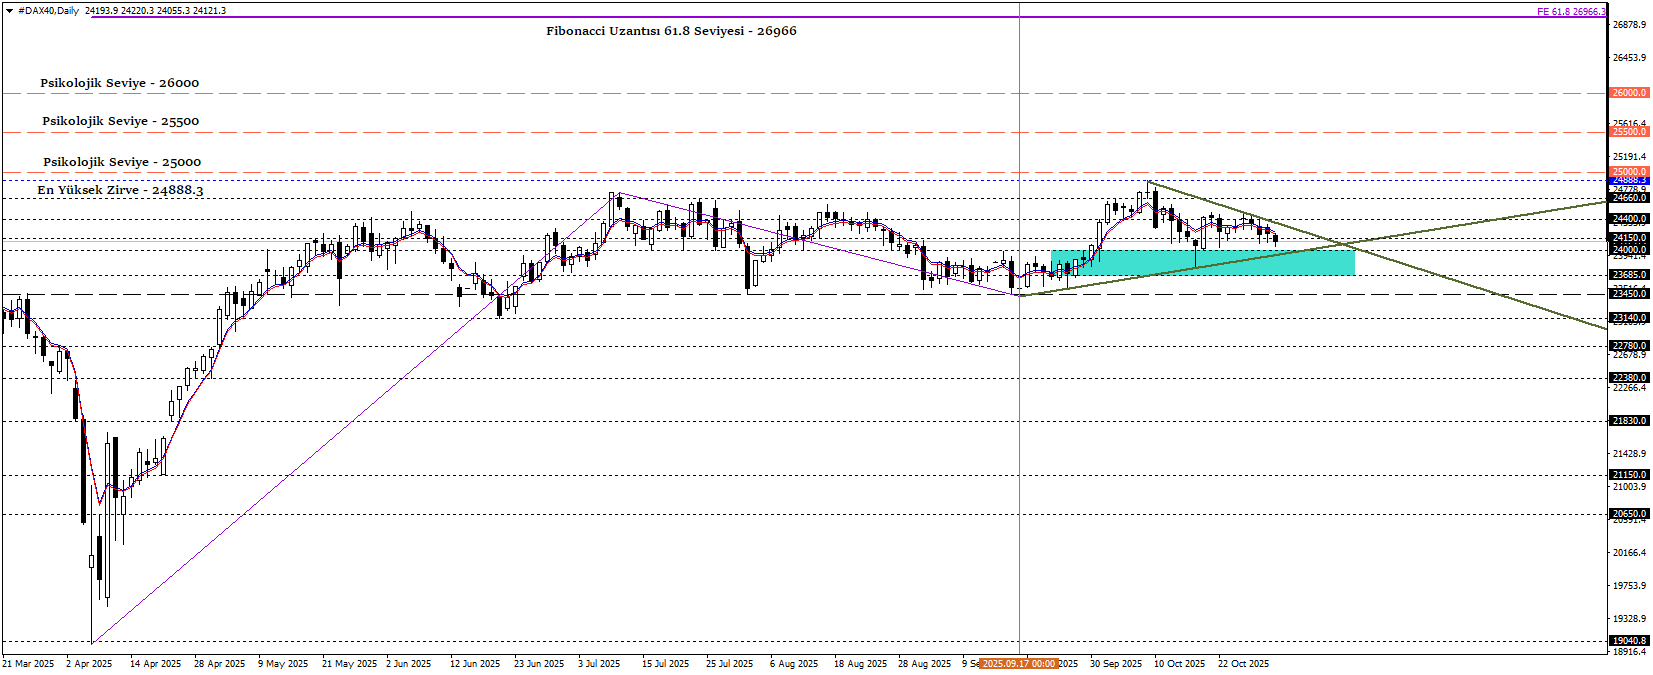Click the '18 Aug 2025' date label
This screenshot has height=675, width=1653.
tap(861, 664)
